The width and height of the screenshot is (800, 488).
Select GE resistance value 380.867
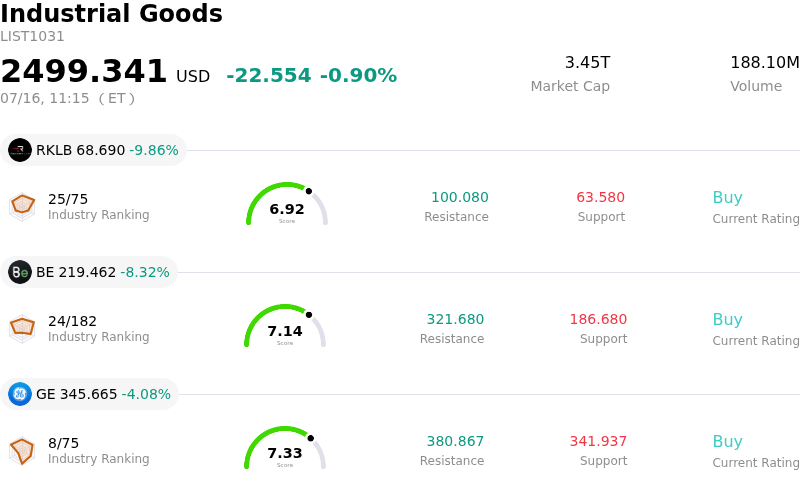tap(455, 441)
